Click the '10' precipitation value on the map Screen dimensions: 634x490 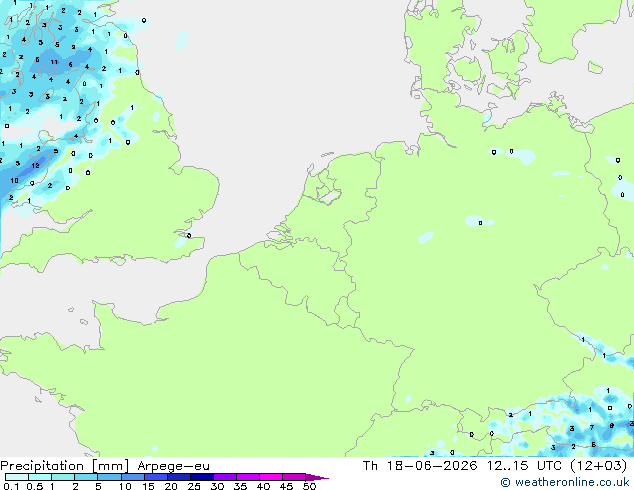[x=15, y=180]
